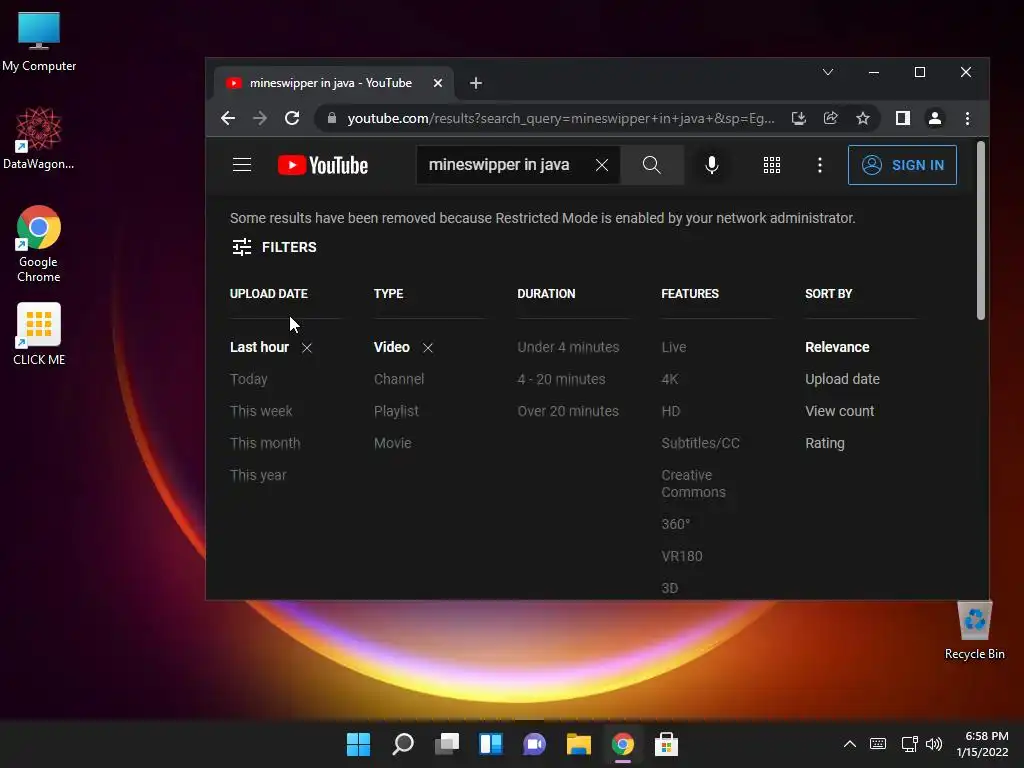Choose Under 4 minutes duration
Screen dimensions: 1024x768
568,347
